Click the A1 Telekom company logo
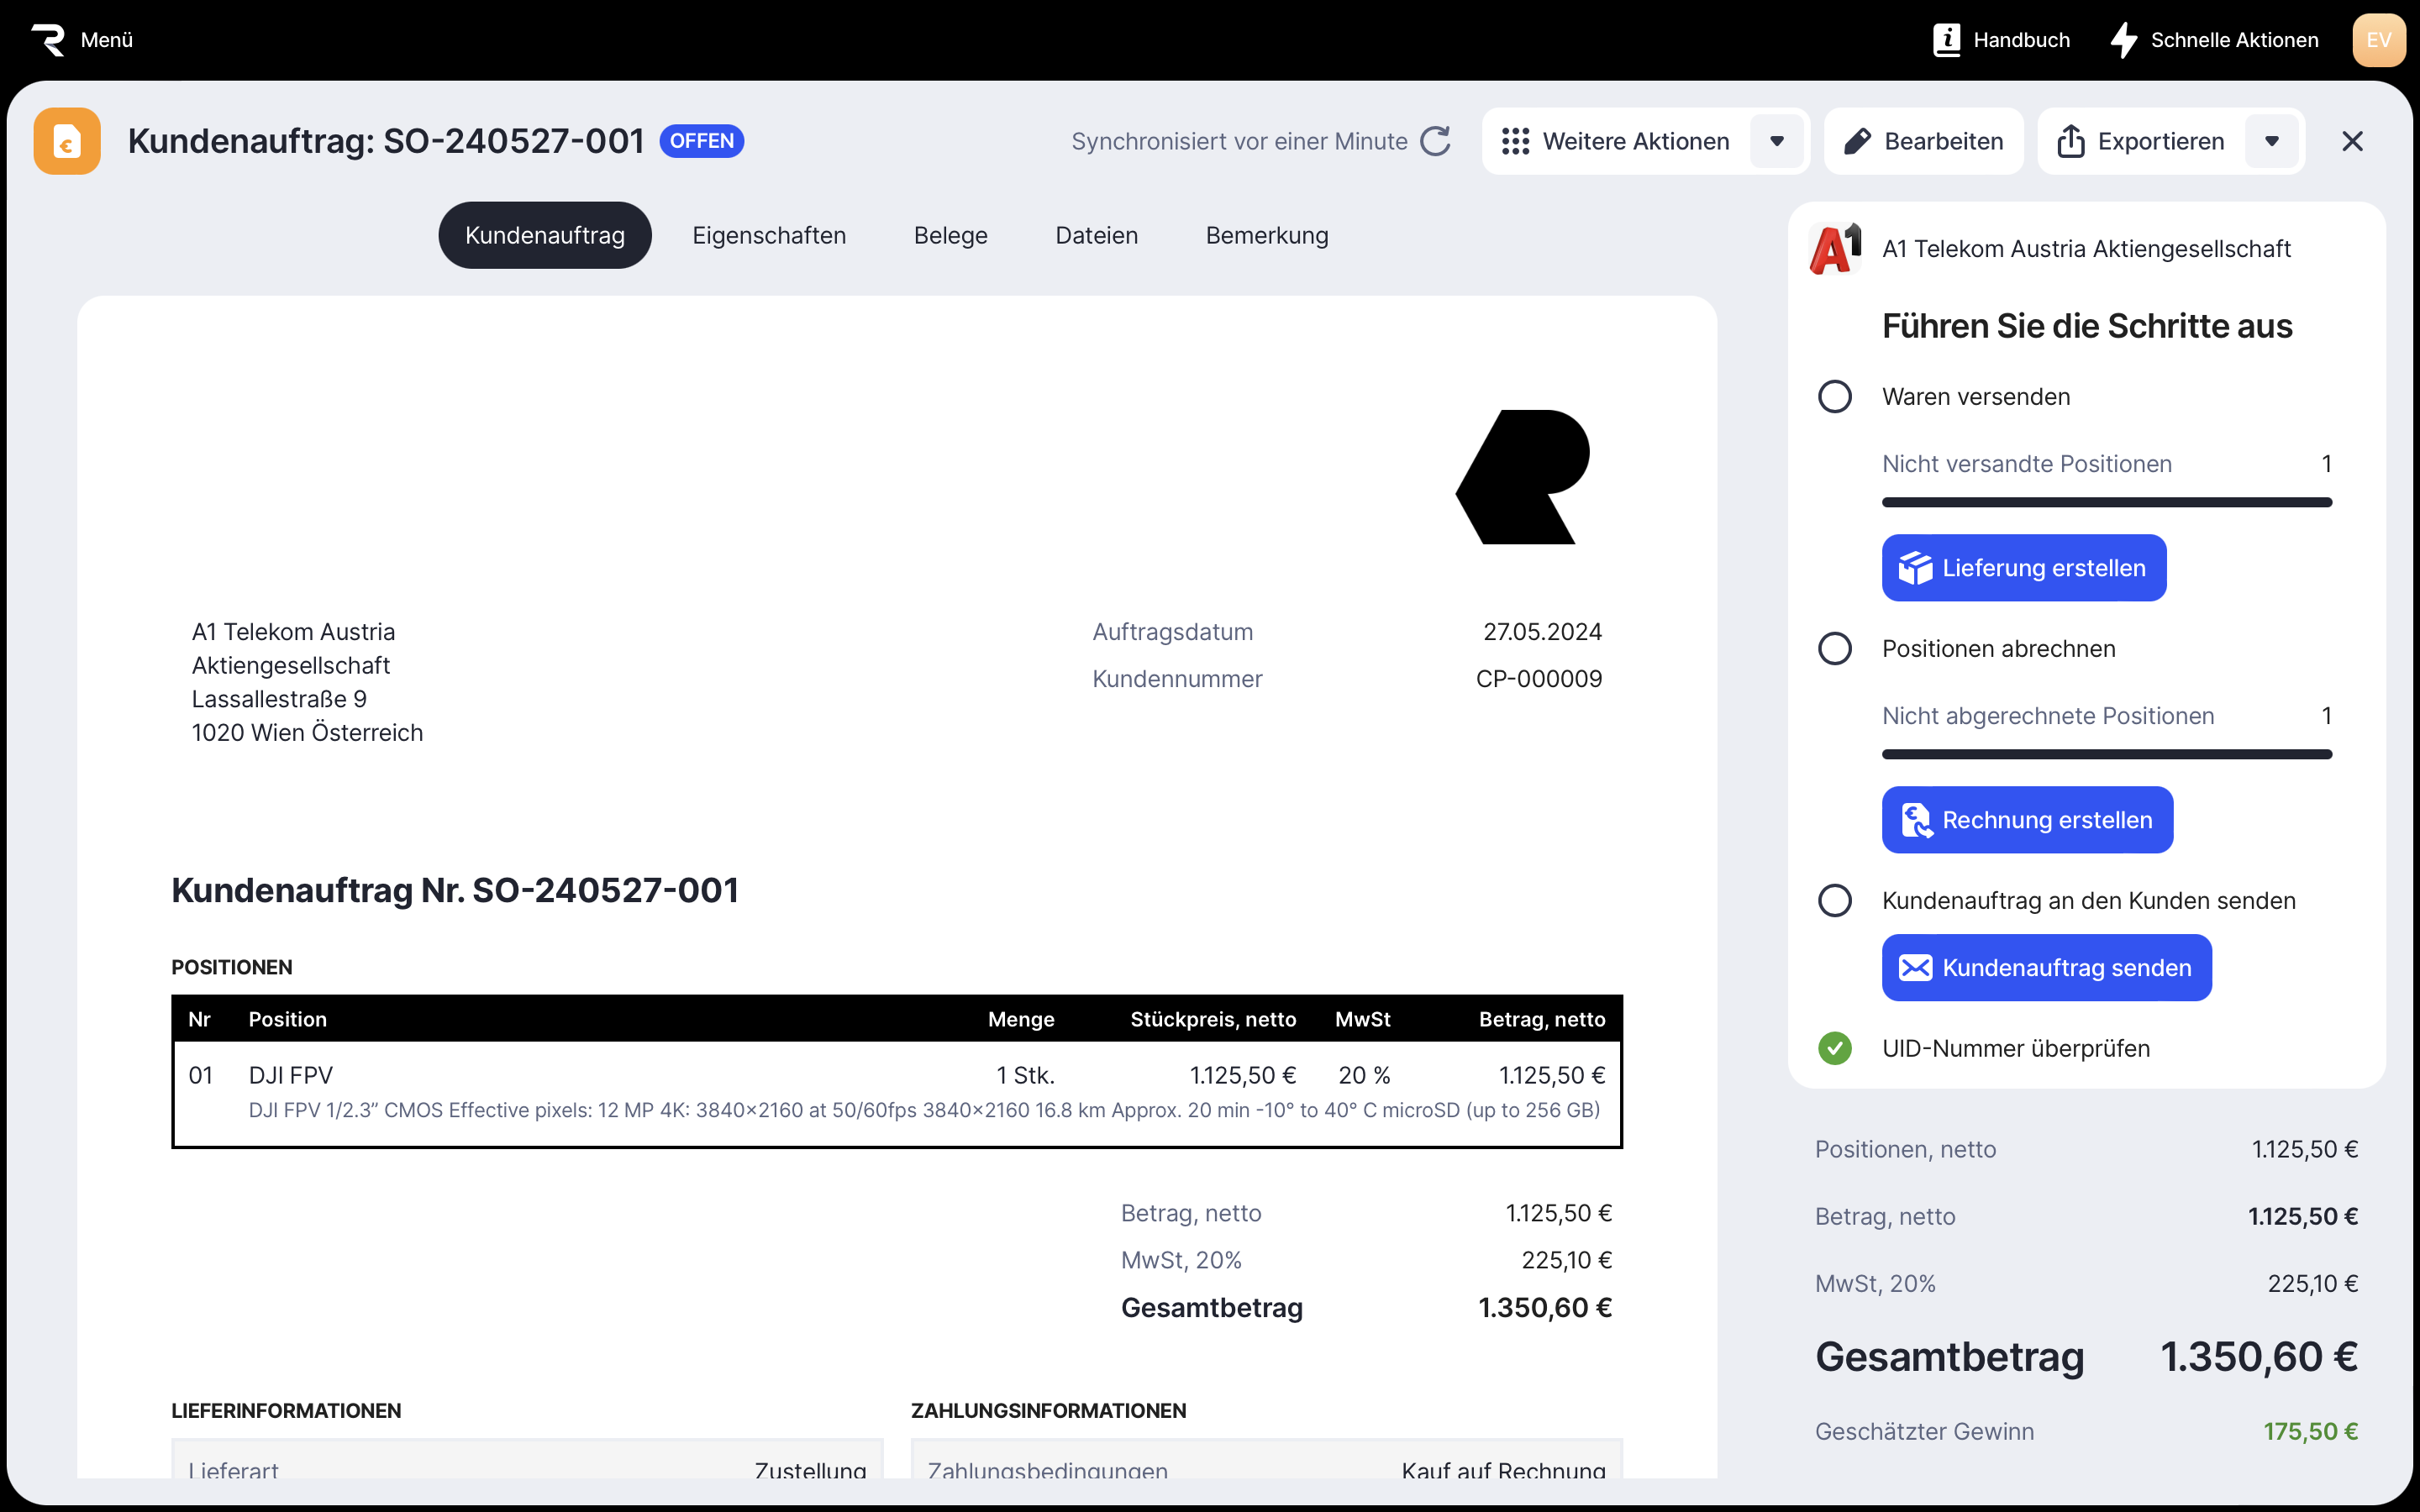Image resolution: width=2420 pixels, height=1512 pixels. coord(1835,249)
